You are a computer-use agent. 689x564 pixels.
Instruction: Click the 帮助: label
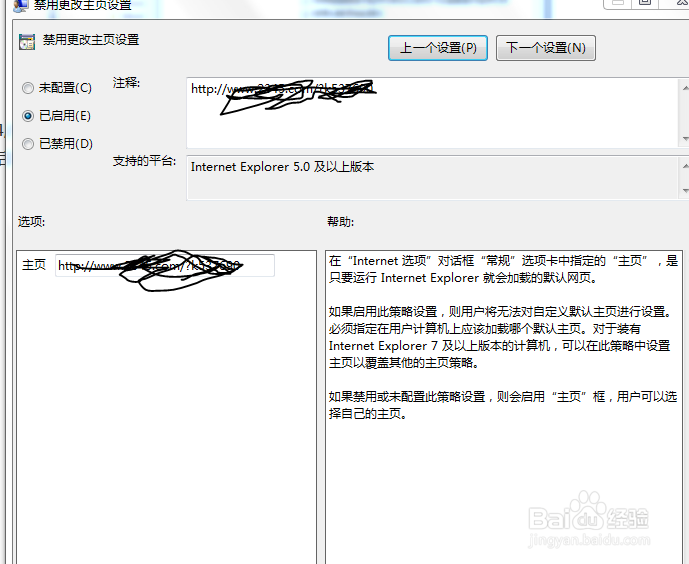pos(341,222)
